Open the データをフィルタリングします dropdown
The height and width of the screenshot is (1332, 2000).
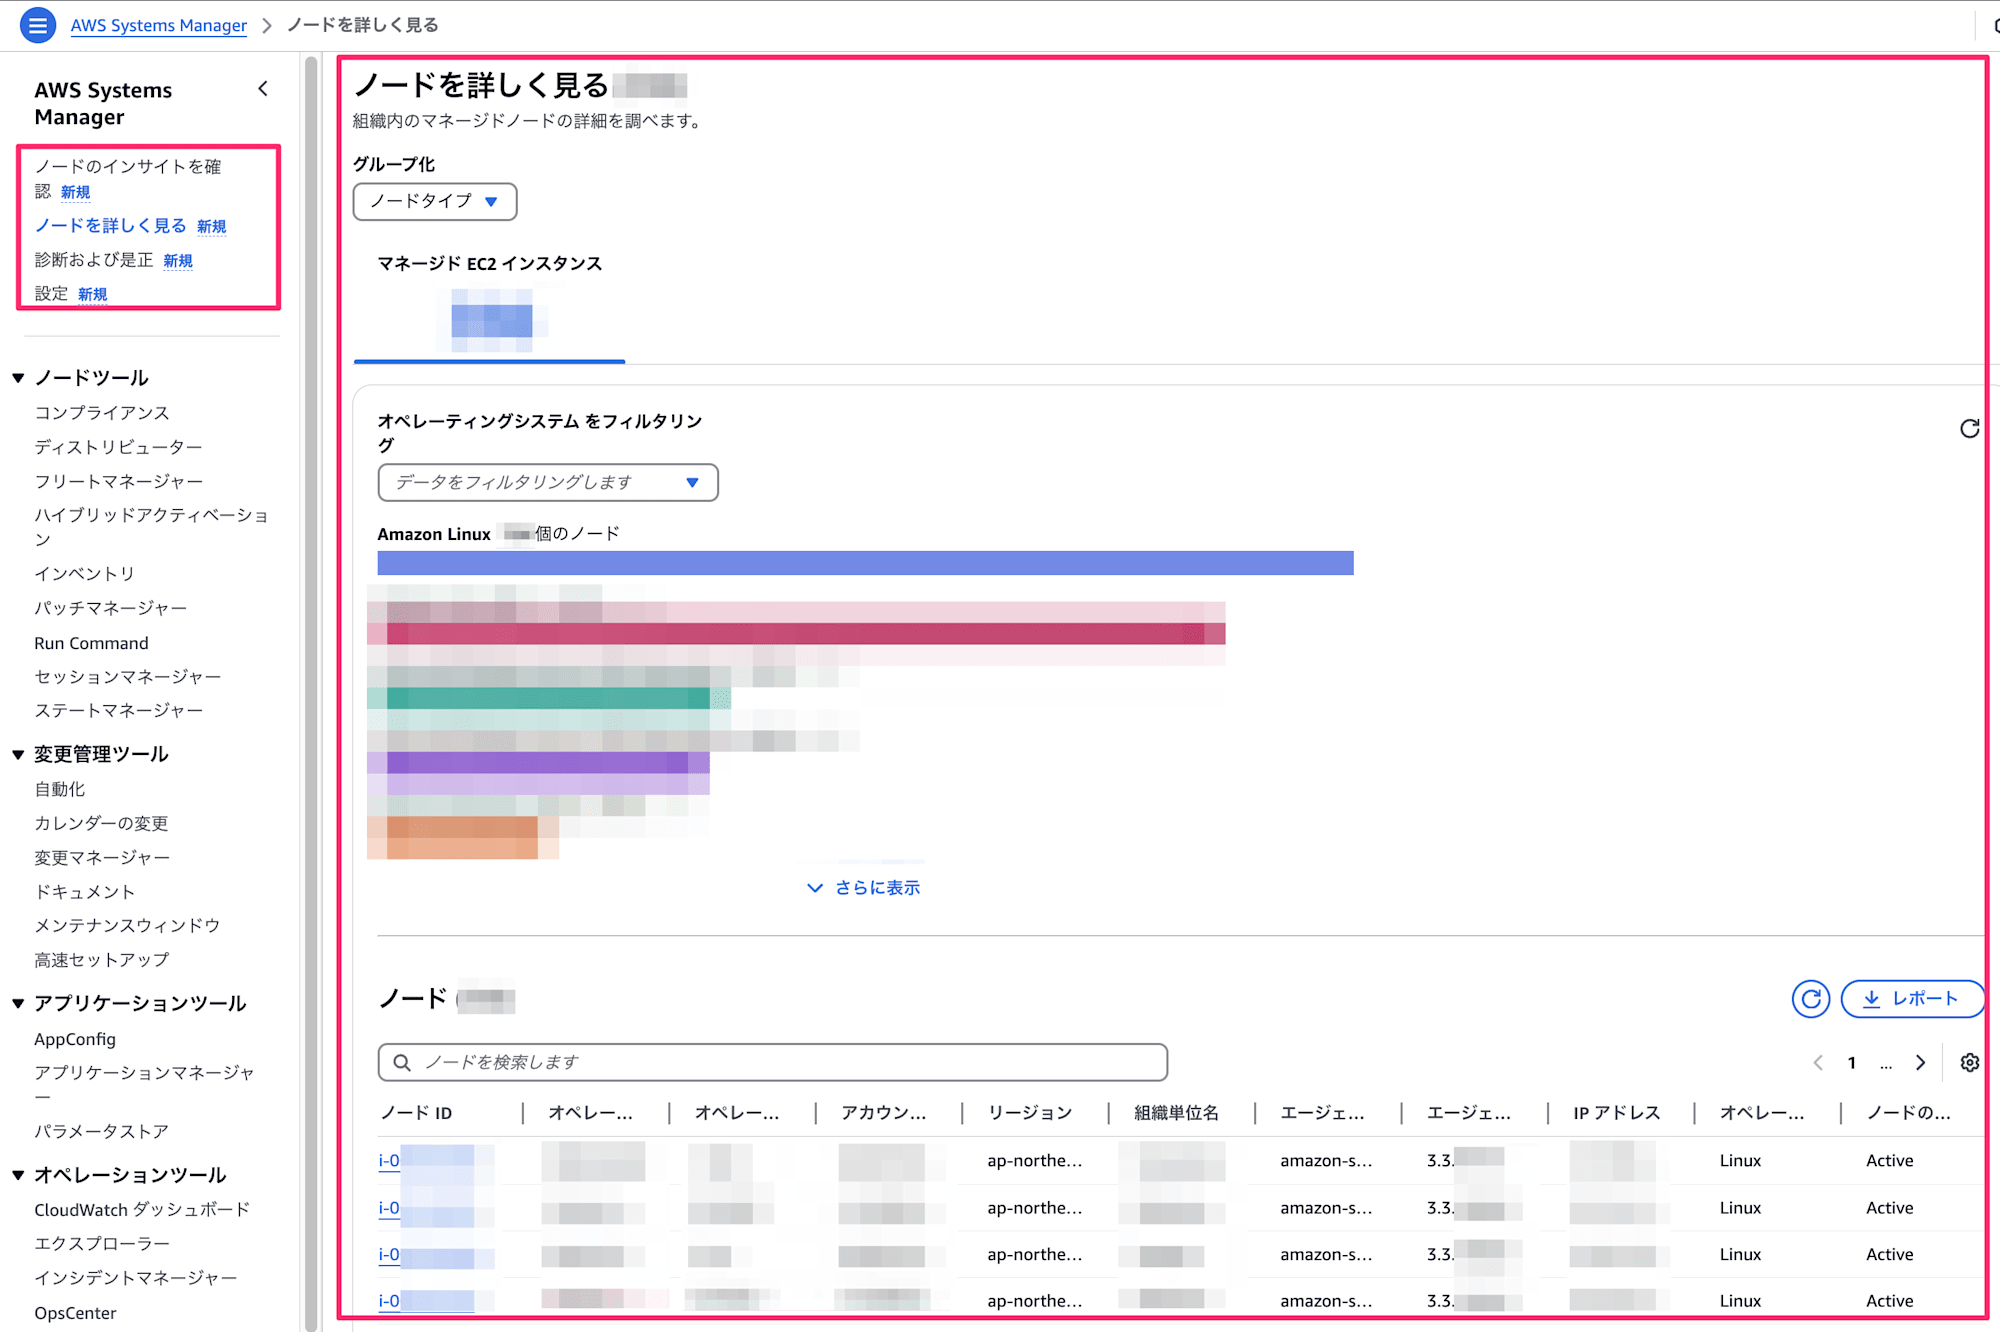[x=548, y=483]
